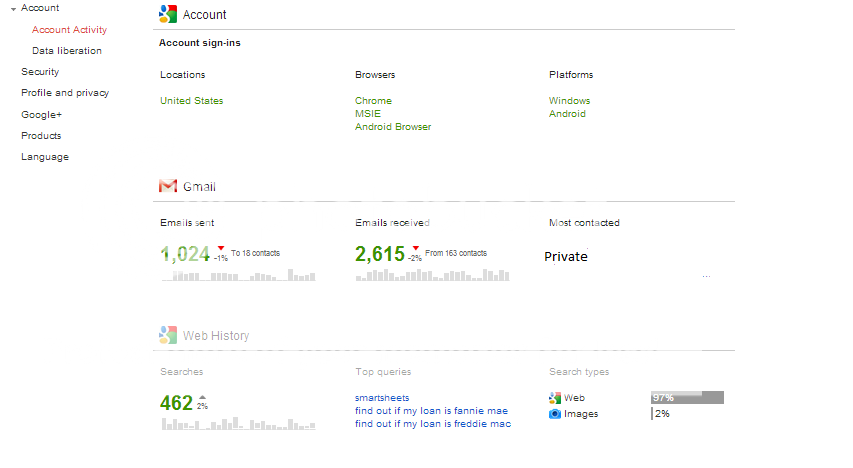Click the emails sent bar chart
This screenshot has height=468, width=853.
click(x=238, y=275)
